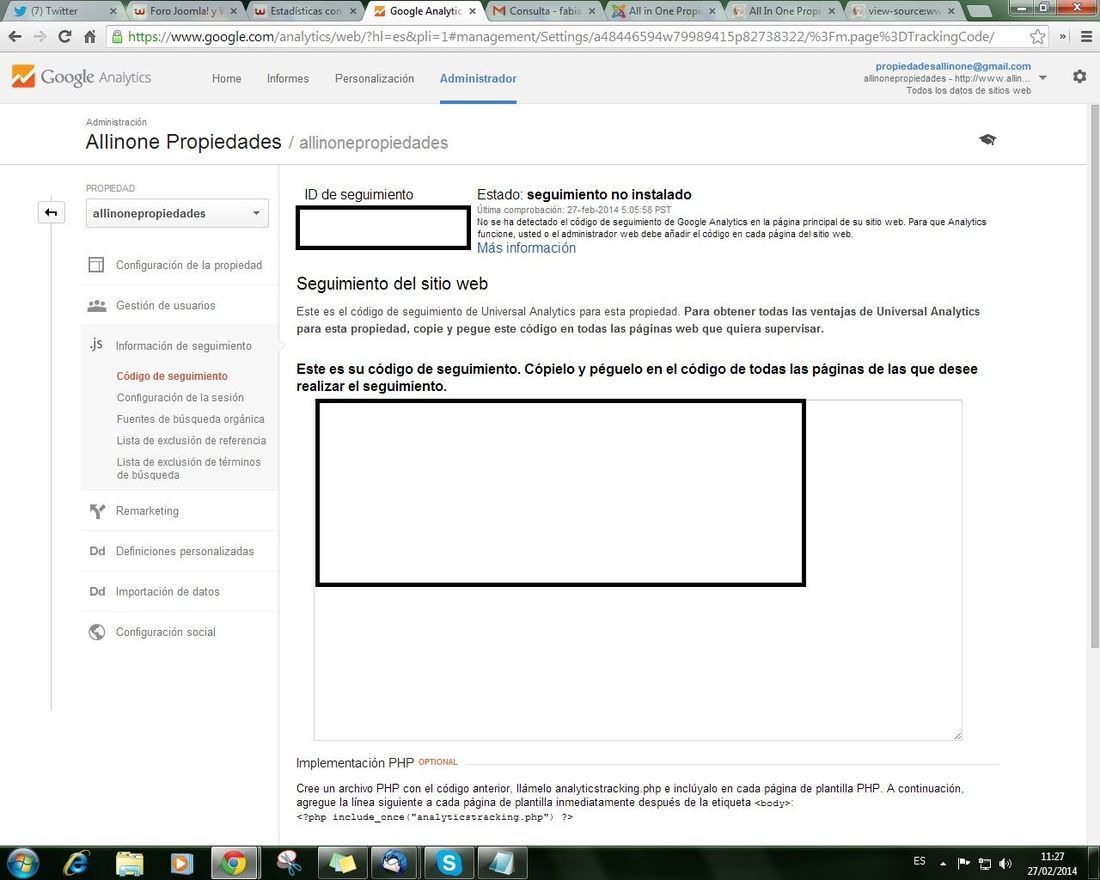
Task: Click the volume speaker icon in system tray
Action: pyautogui.click(x=1005, y=863)
